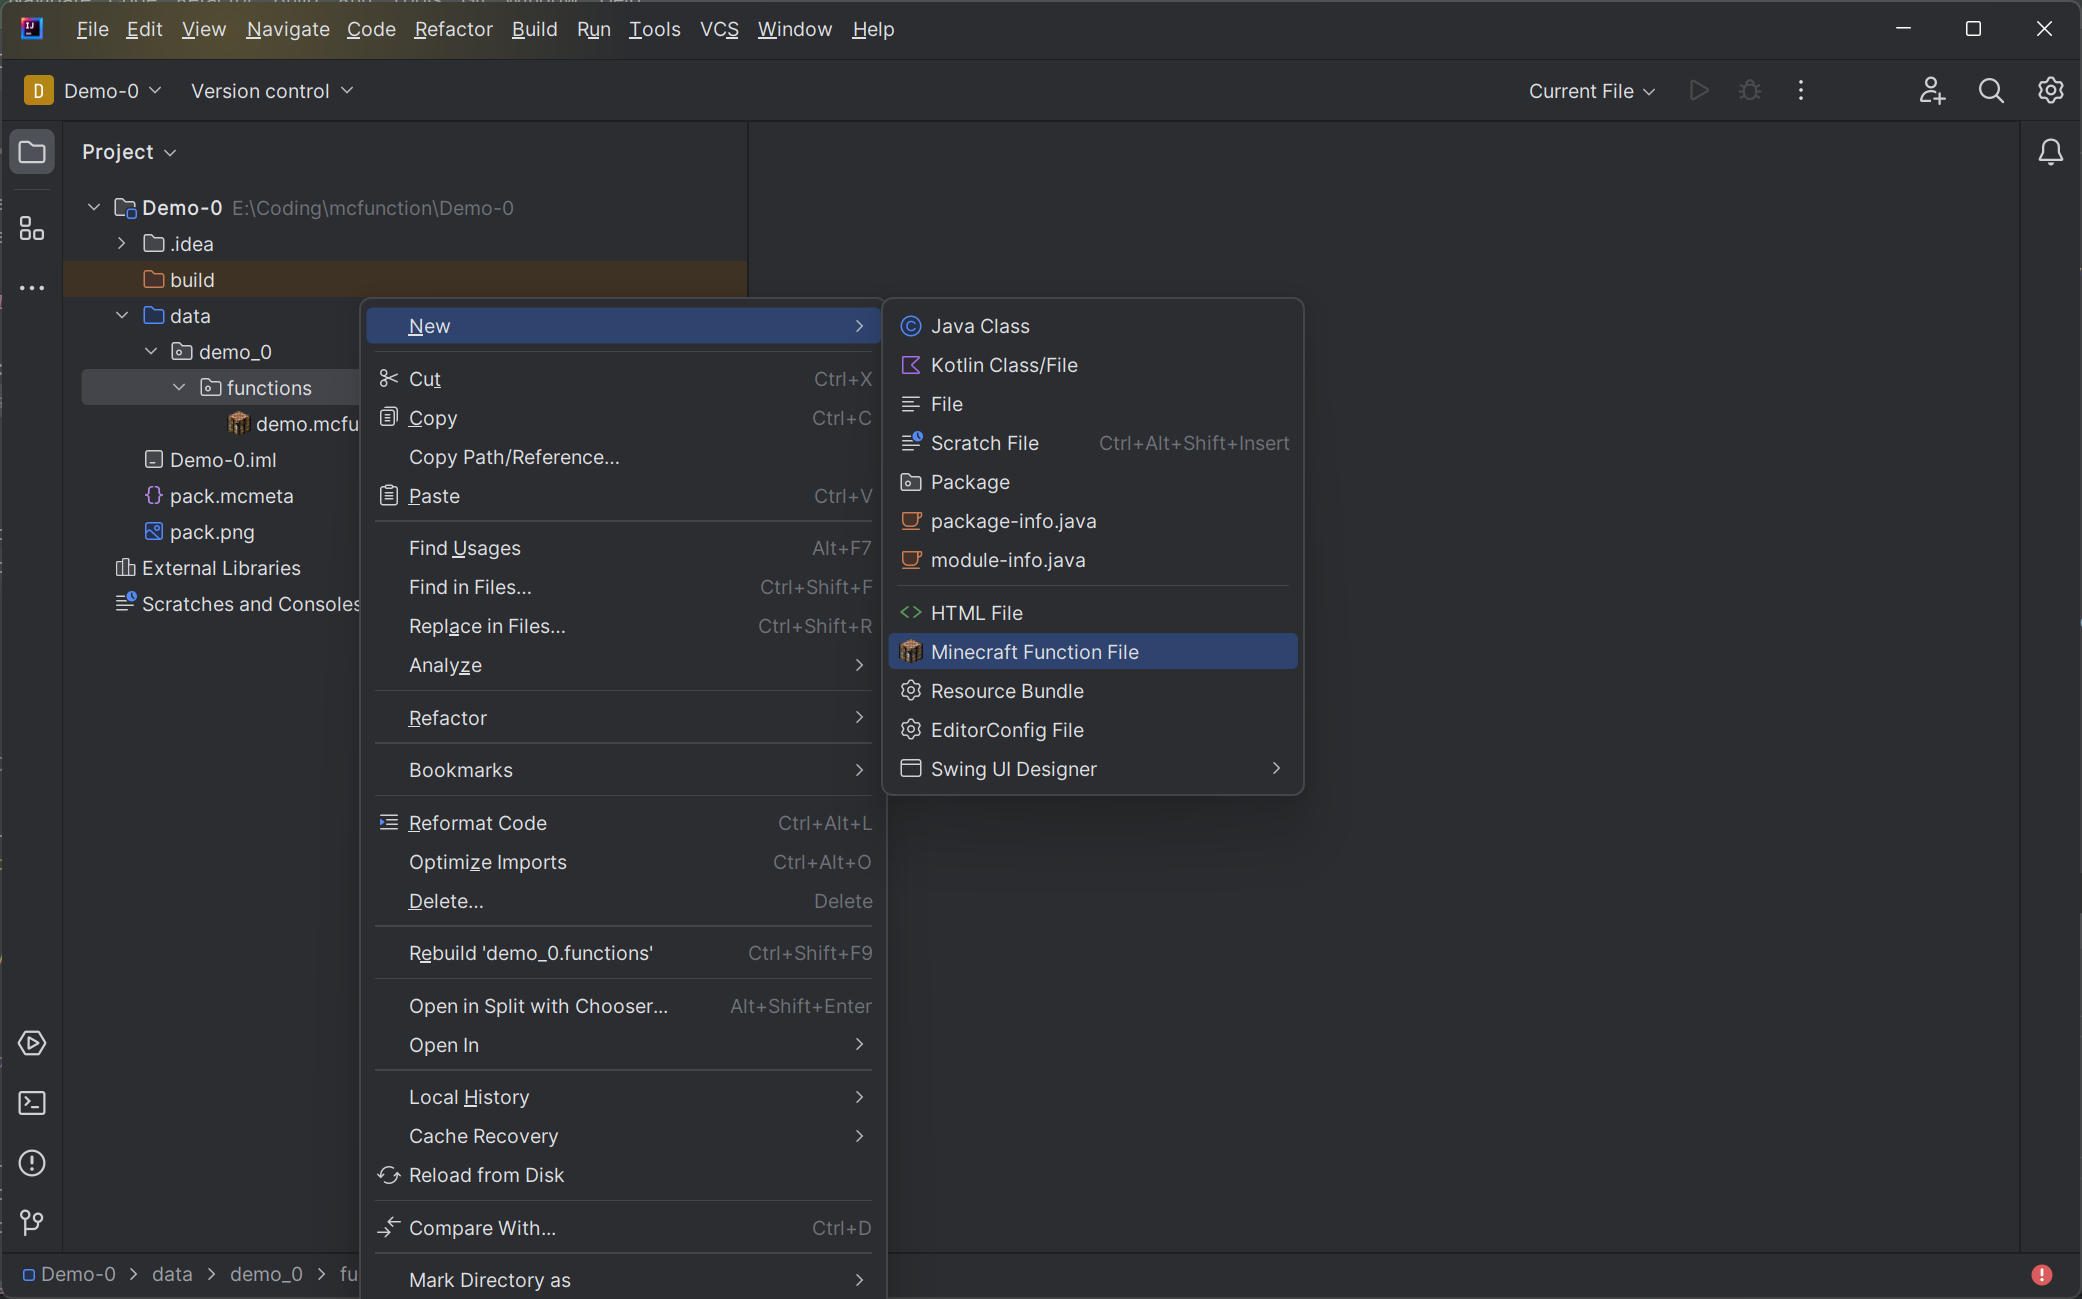Click the Debug/profile toolbar icon
The width and height of the screenshot is (2082, 1299).
pyautogui.click(x=1748, y=90)
